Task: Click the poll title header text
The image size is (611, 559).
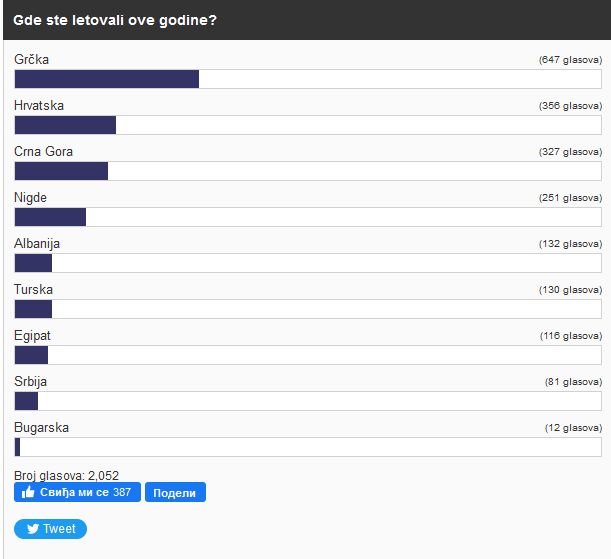Action: [x=116, y=19]
